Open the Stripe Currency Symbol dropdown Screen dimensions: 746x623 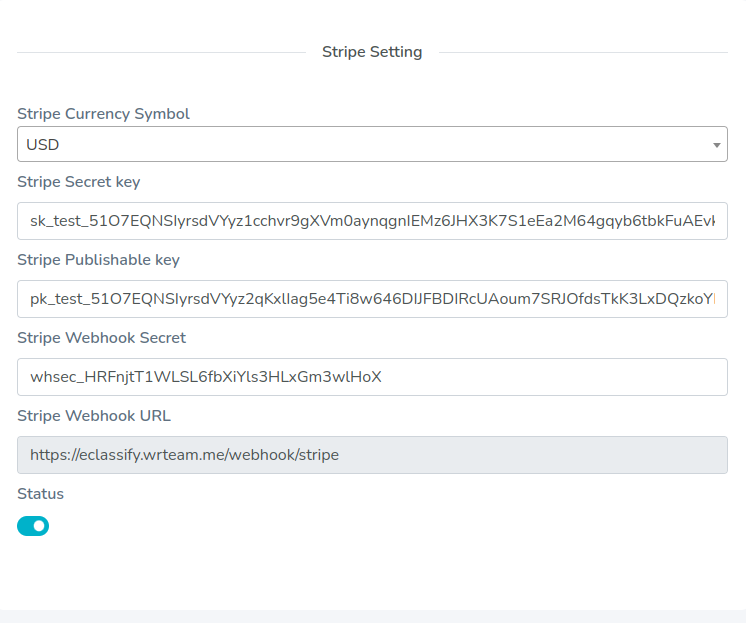[371, 144]
